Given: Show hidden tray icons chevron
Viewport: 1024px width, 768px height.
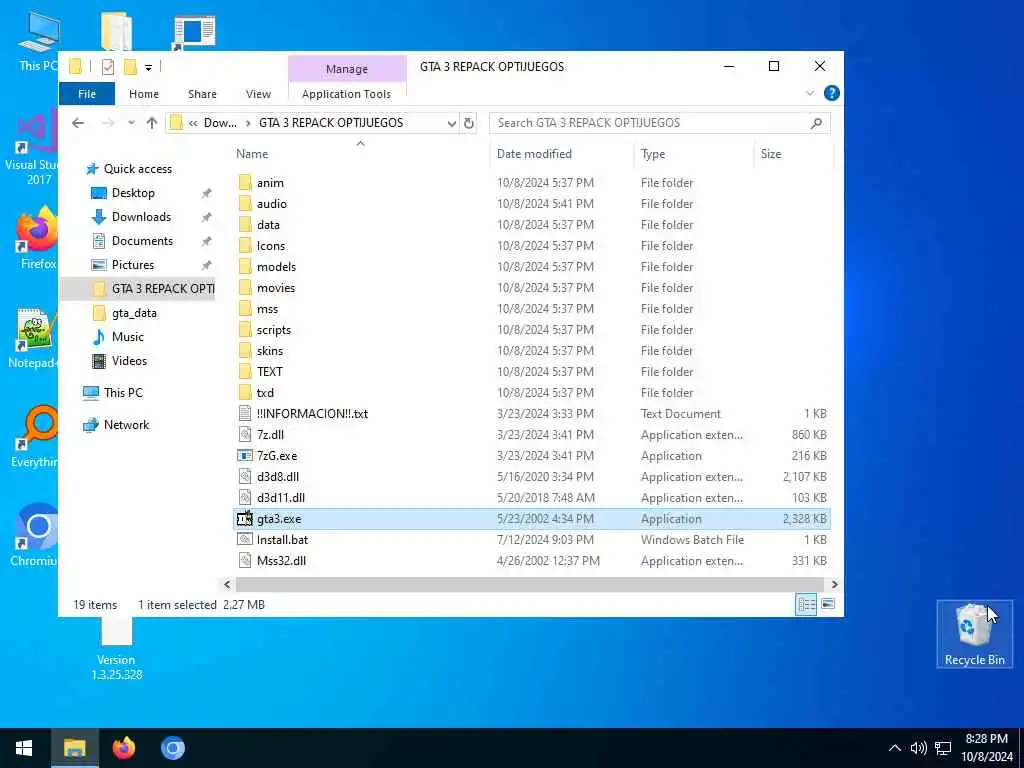Looking at the screenshot, I should click(895, 748).
